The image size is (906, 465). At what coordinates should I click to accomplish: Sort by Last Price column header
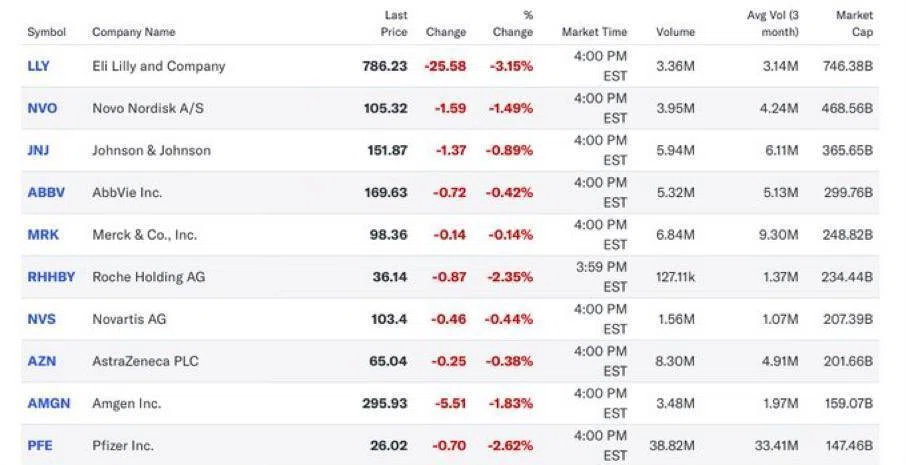pyautogui.click(x=394, y=24)
